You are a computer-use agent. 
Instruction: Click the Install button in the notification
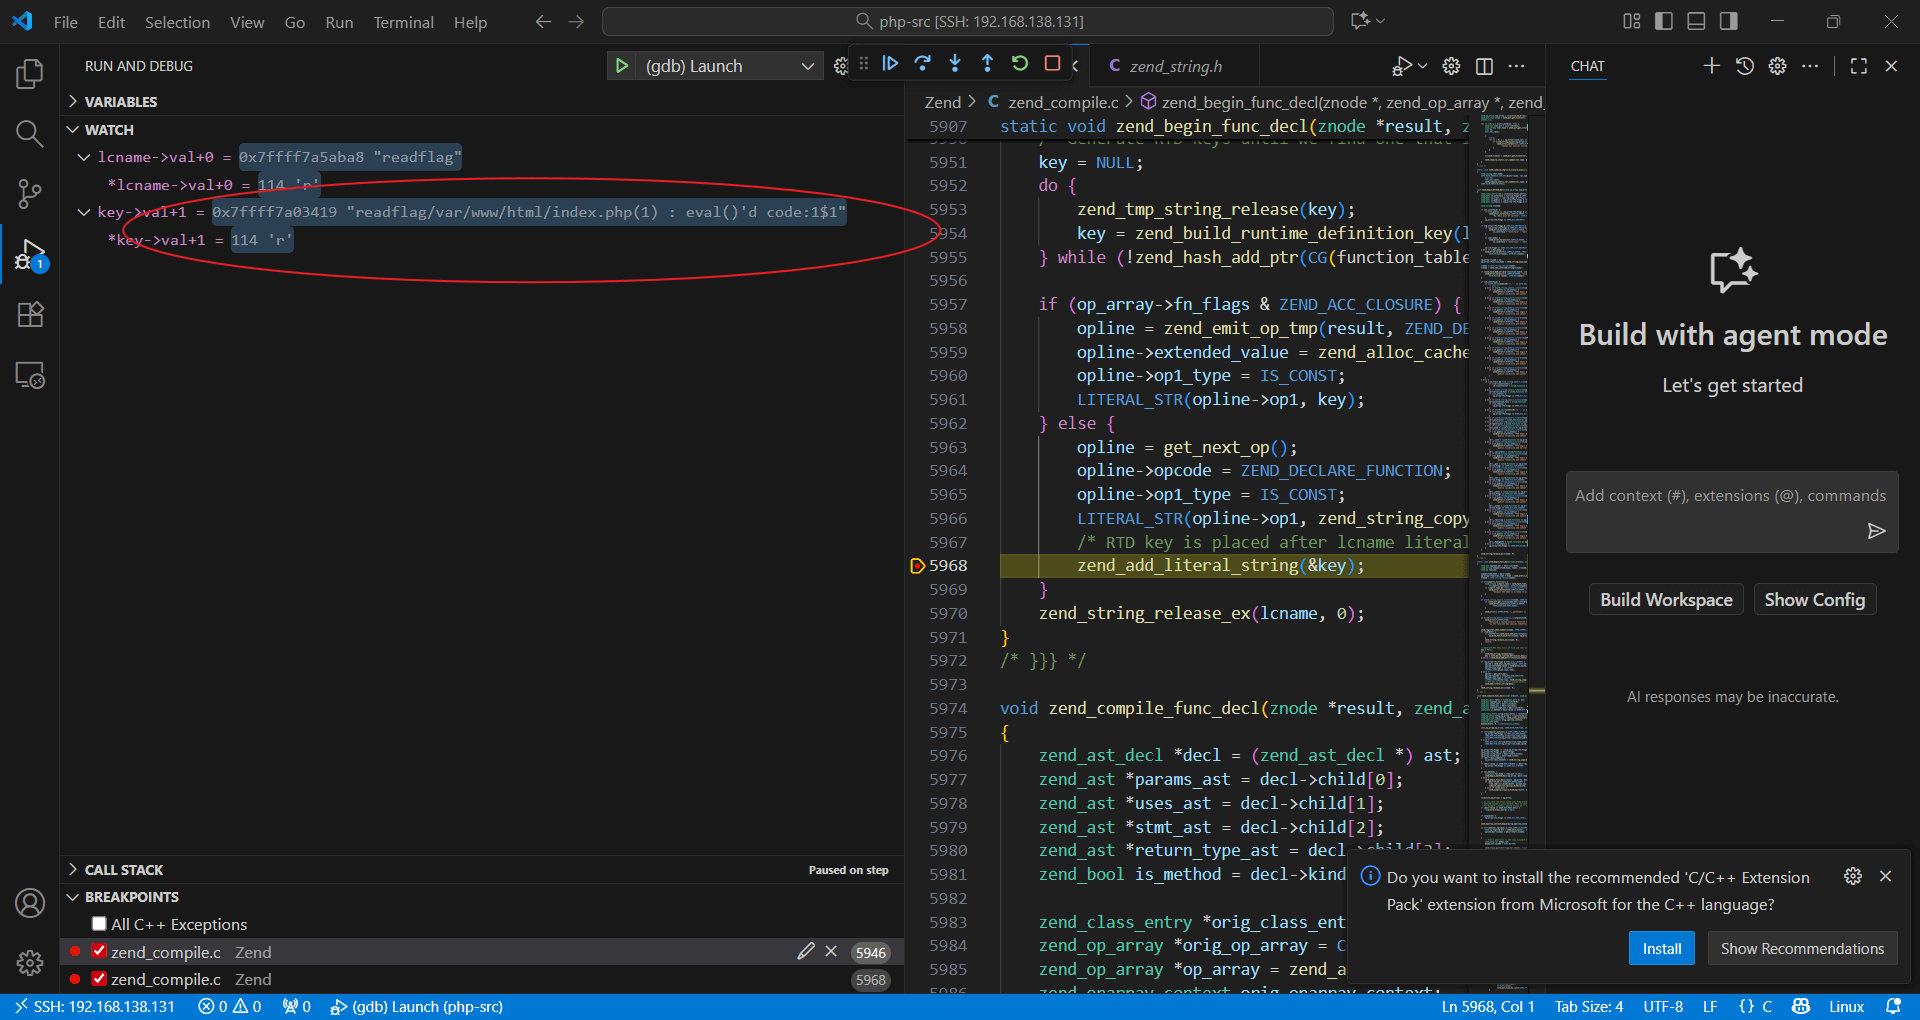click(1661, 948)
